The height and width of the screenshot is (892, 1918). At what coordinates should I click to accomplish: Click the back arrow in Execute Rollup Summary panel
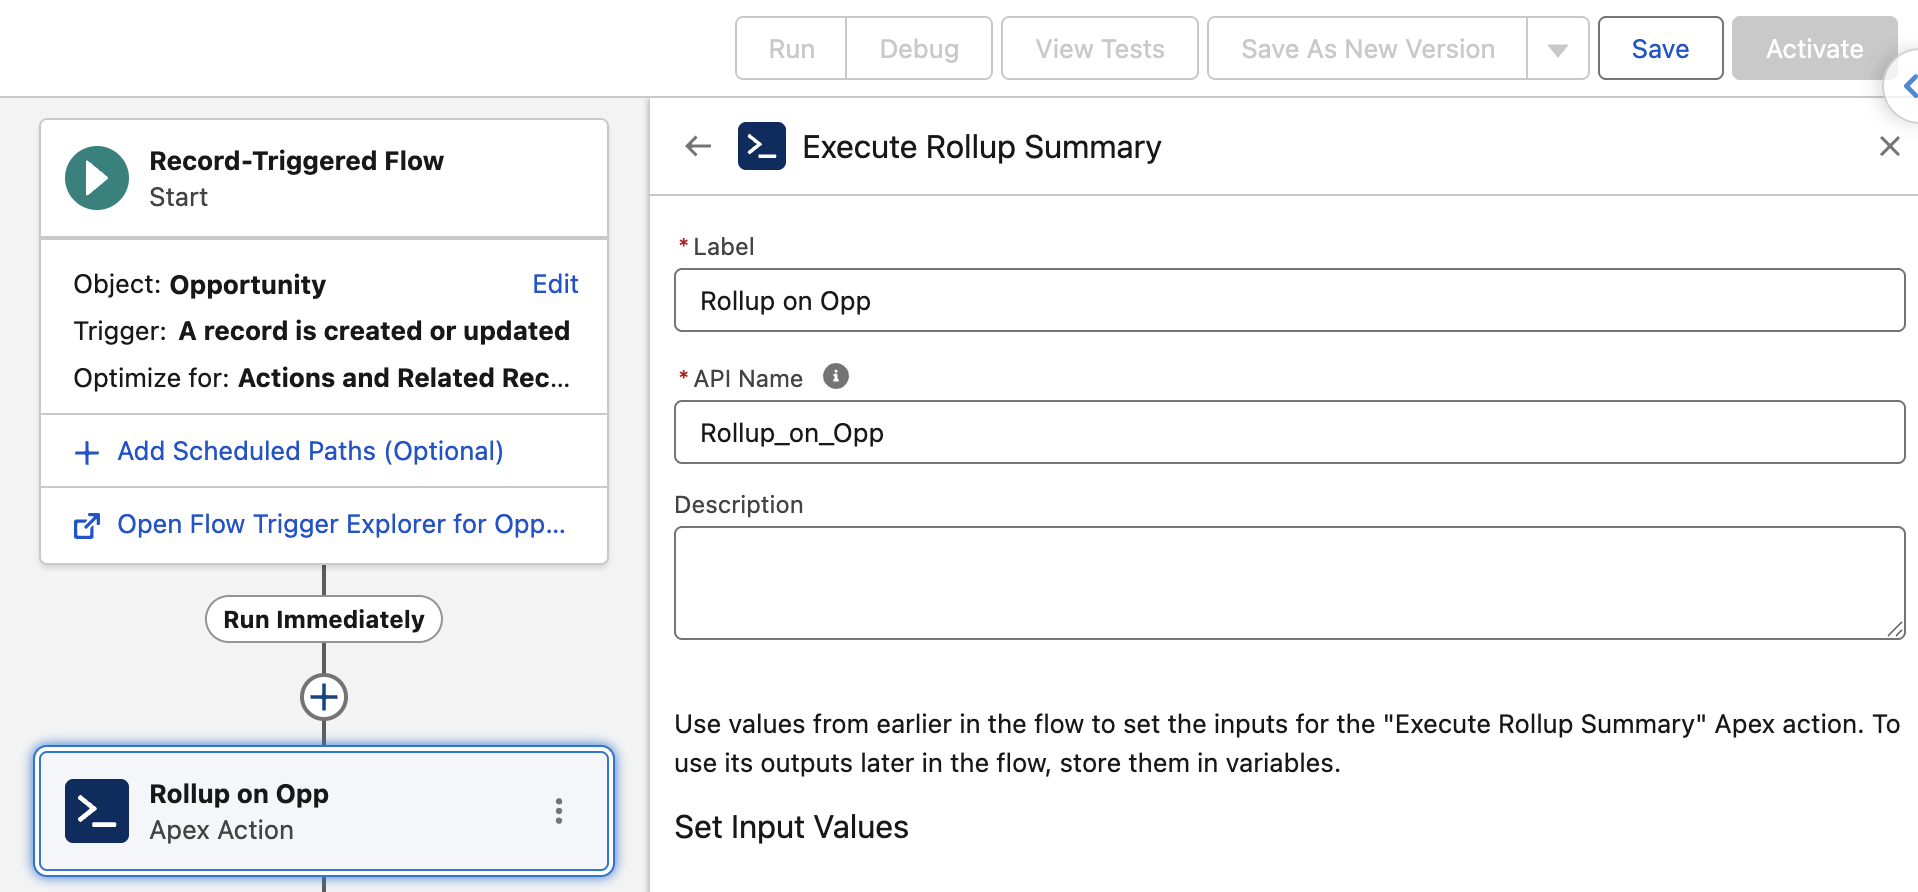[698, 147]
